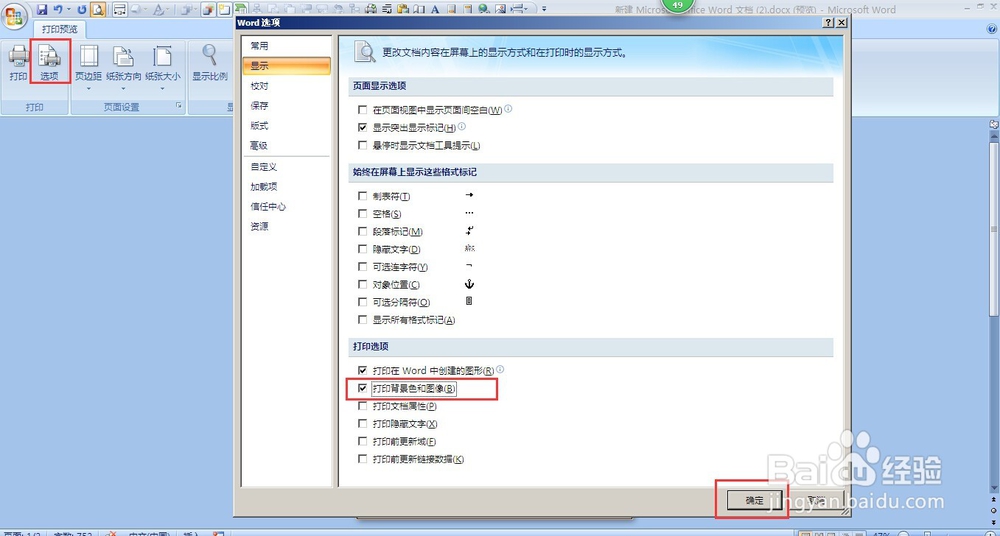Toggle 打印背景色和图像 checkbox
Screen dimensions: 1000x536
(x=362, y=388)
